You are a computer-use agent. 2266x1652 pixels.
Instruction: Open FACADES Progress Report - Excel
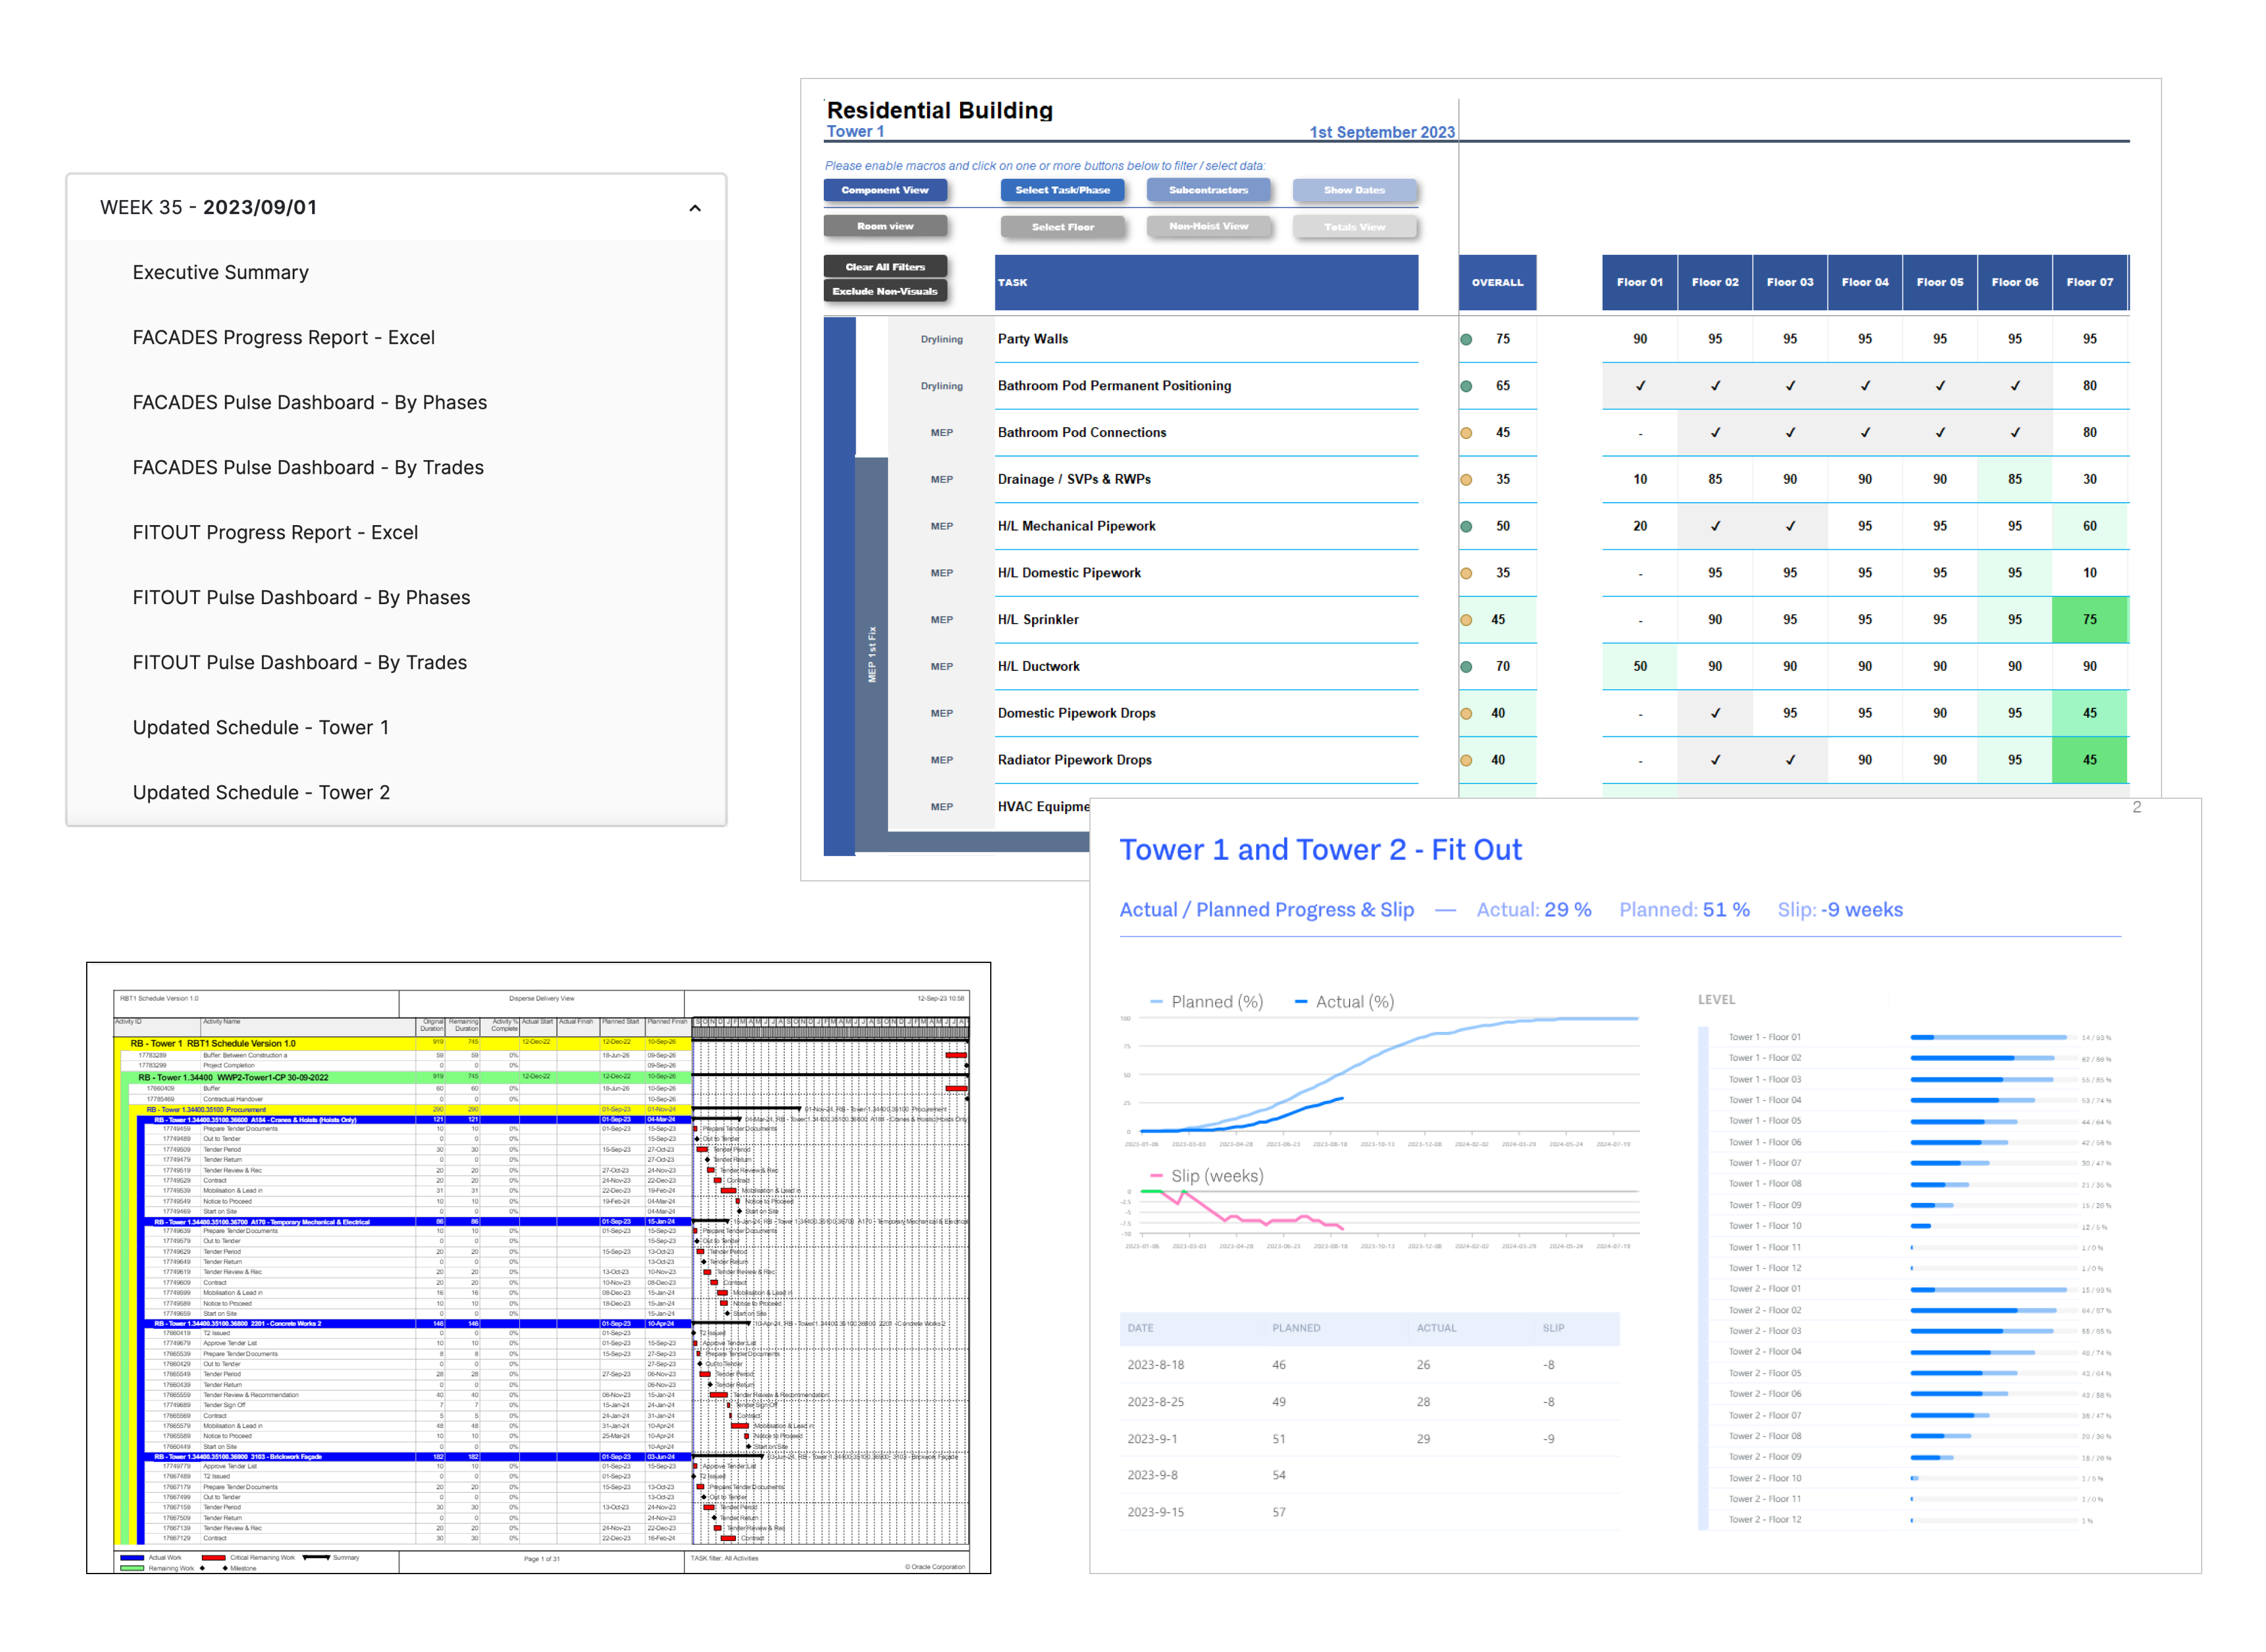(x=283, y=338)
